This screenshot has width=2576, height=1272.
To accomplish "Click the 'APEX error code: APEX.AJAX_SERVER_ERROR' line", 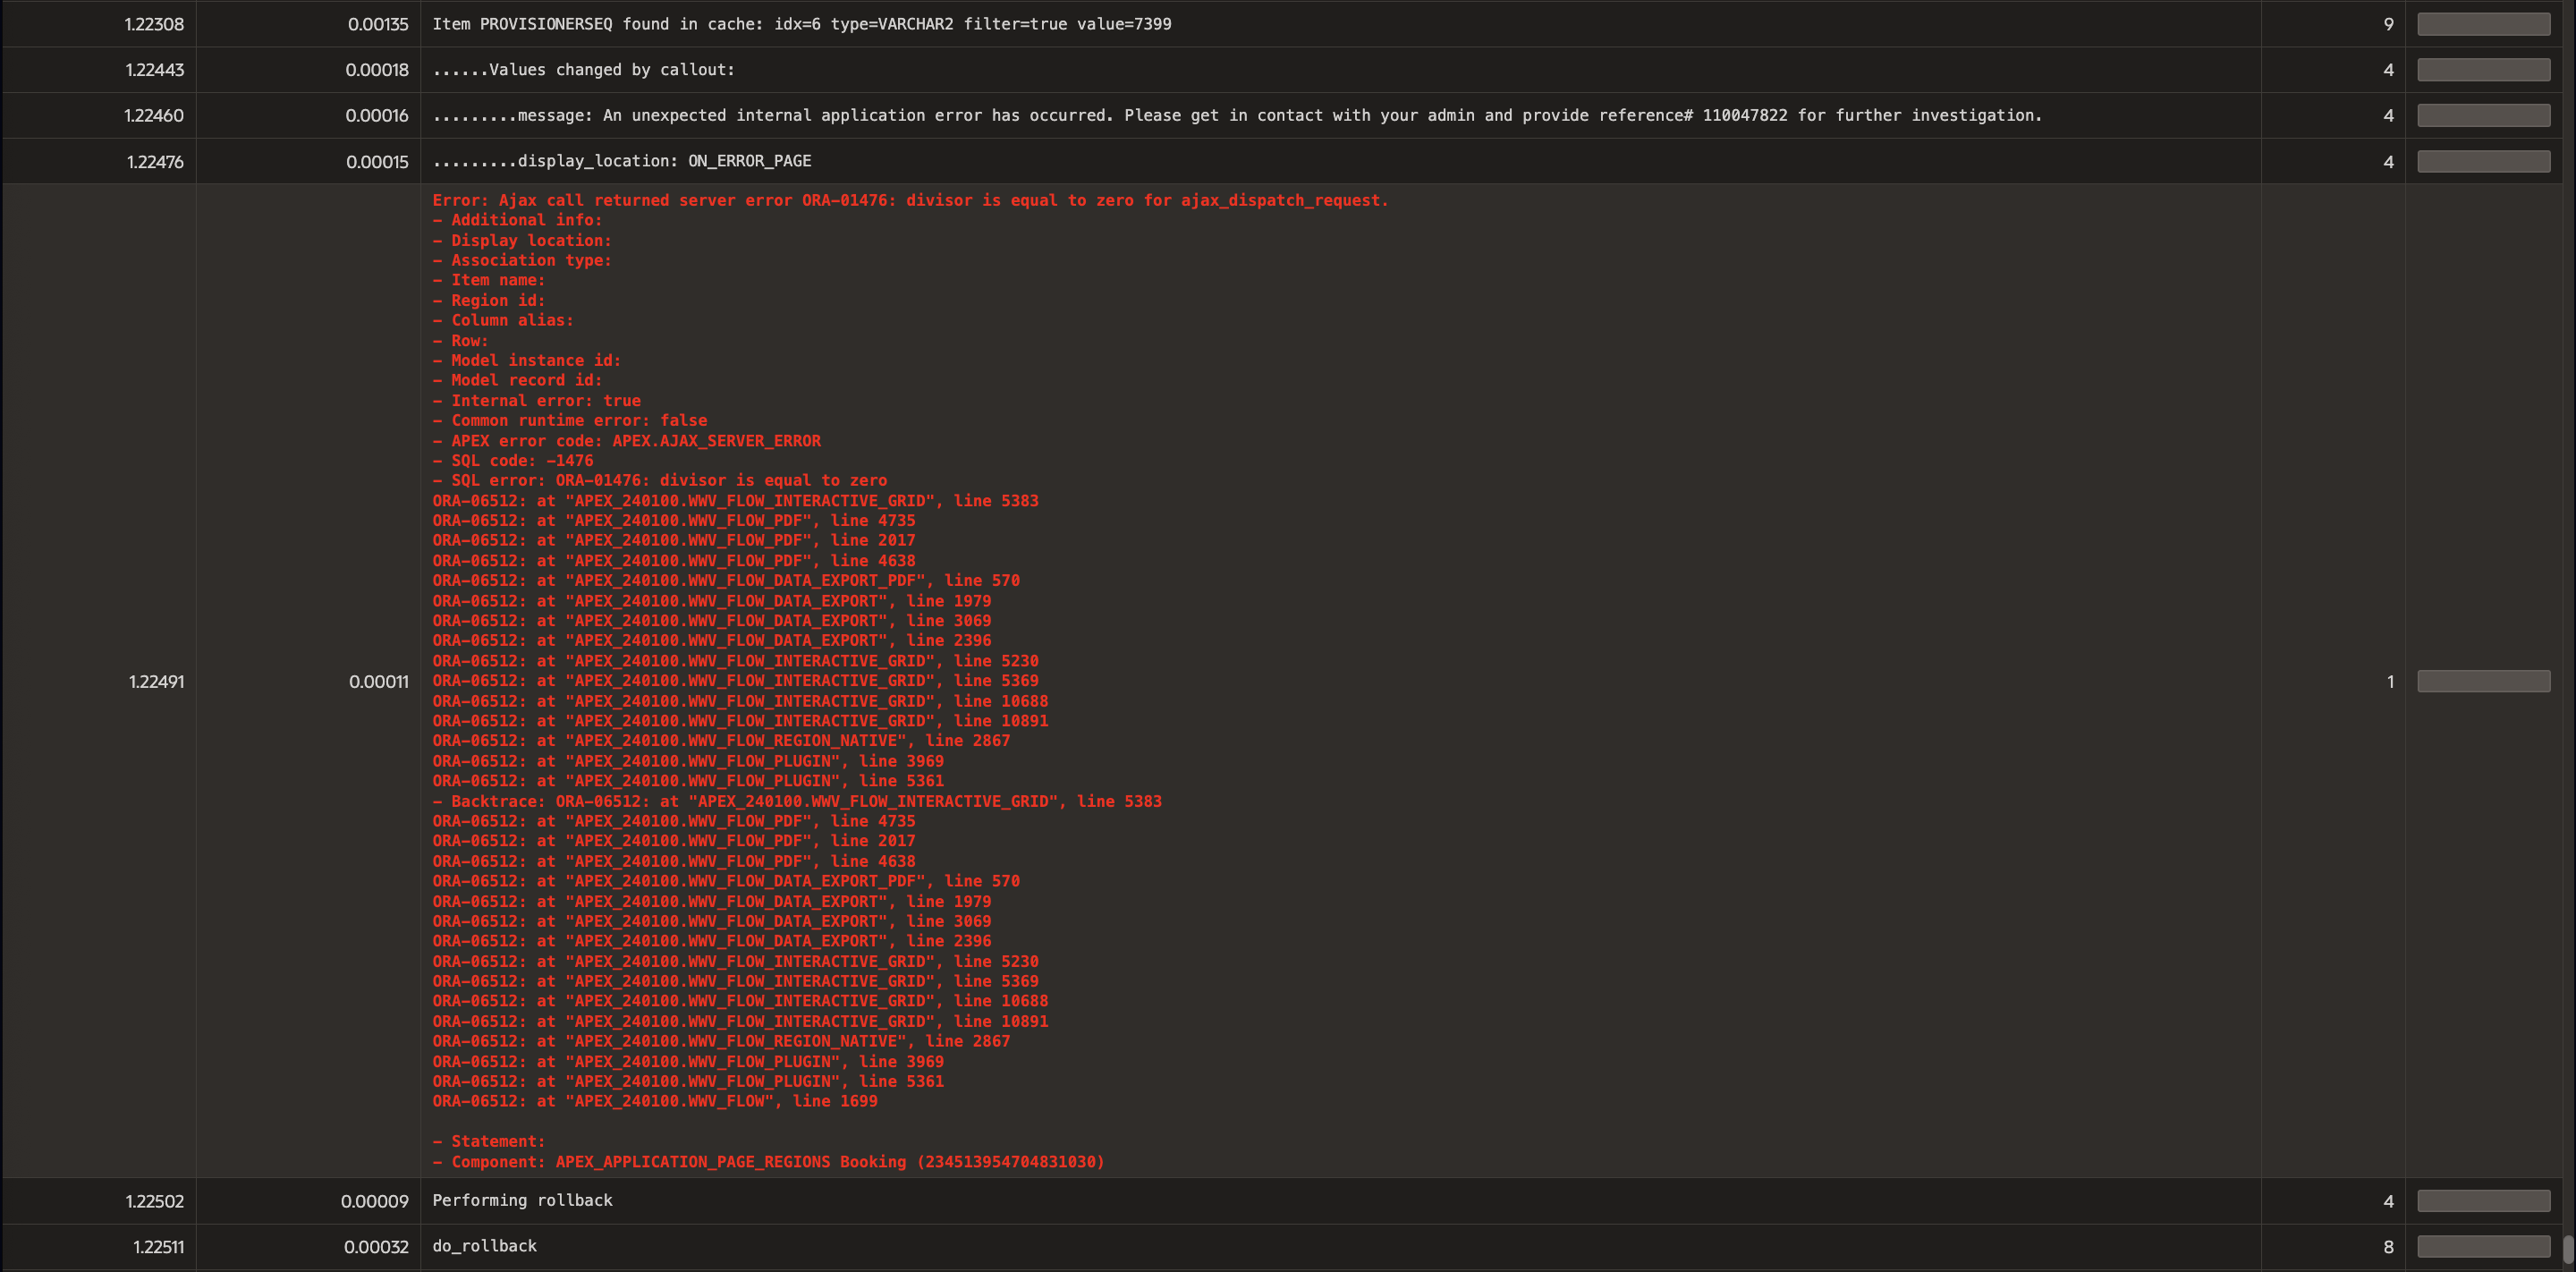I will [x=626, y=441].
